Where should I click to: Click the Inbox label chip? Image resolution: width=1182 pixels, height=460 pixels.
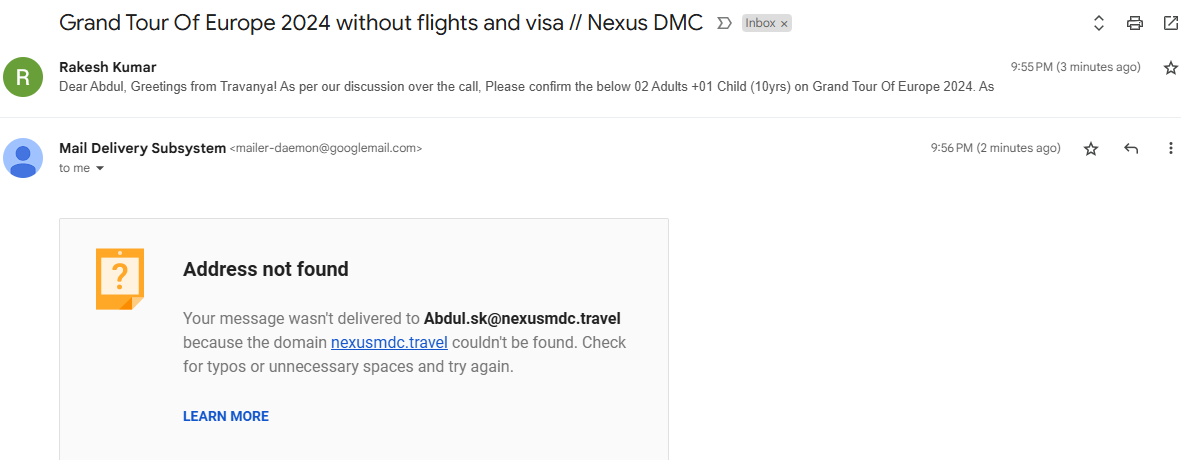761,23
